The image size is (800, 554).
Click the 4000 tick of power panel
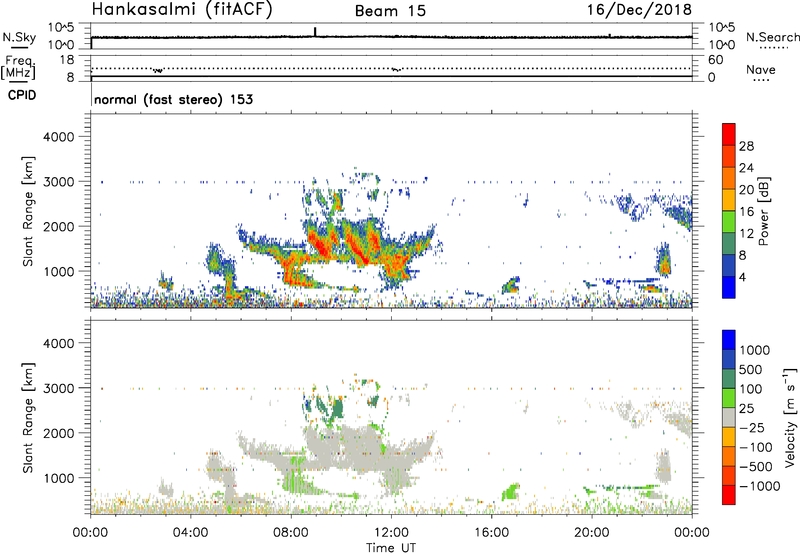[58, 137]
